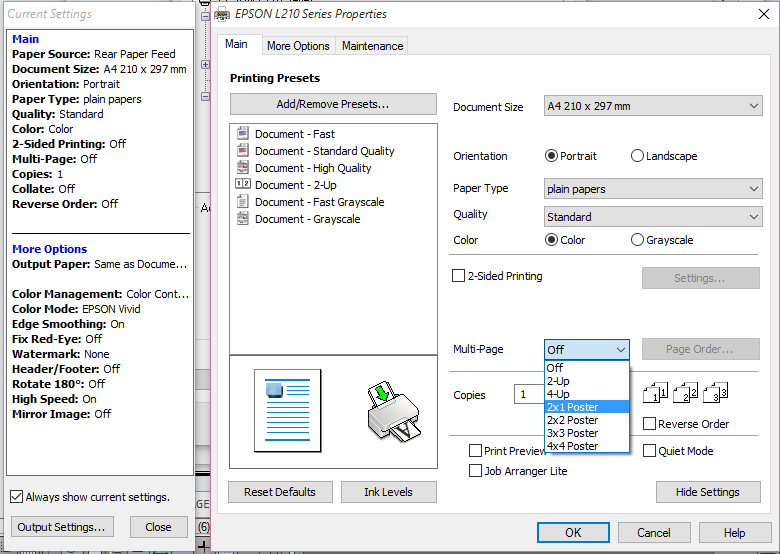Viewport: 780px width, 554px height.
Task: Select 4x4 Poster option
Action: [x=587, y=446]
